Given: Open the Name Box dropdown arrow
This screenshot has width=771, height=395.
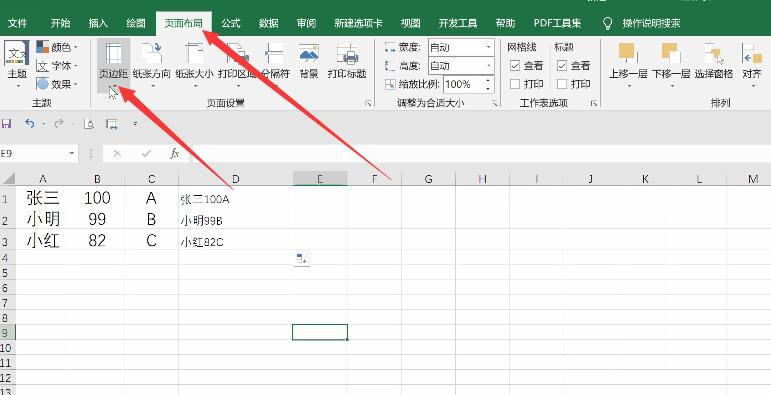Looking at the screenshot, I should pyautogui.click(x=72, y=154).
